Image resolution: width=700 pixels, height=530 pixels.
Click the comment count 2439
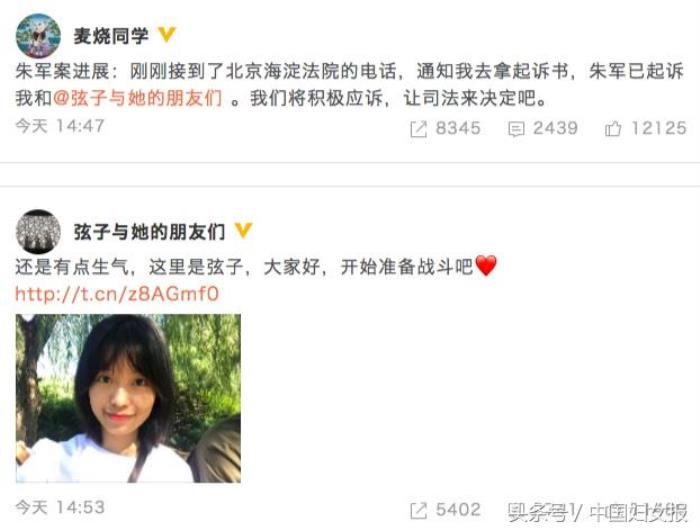coord(555,129)
